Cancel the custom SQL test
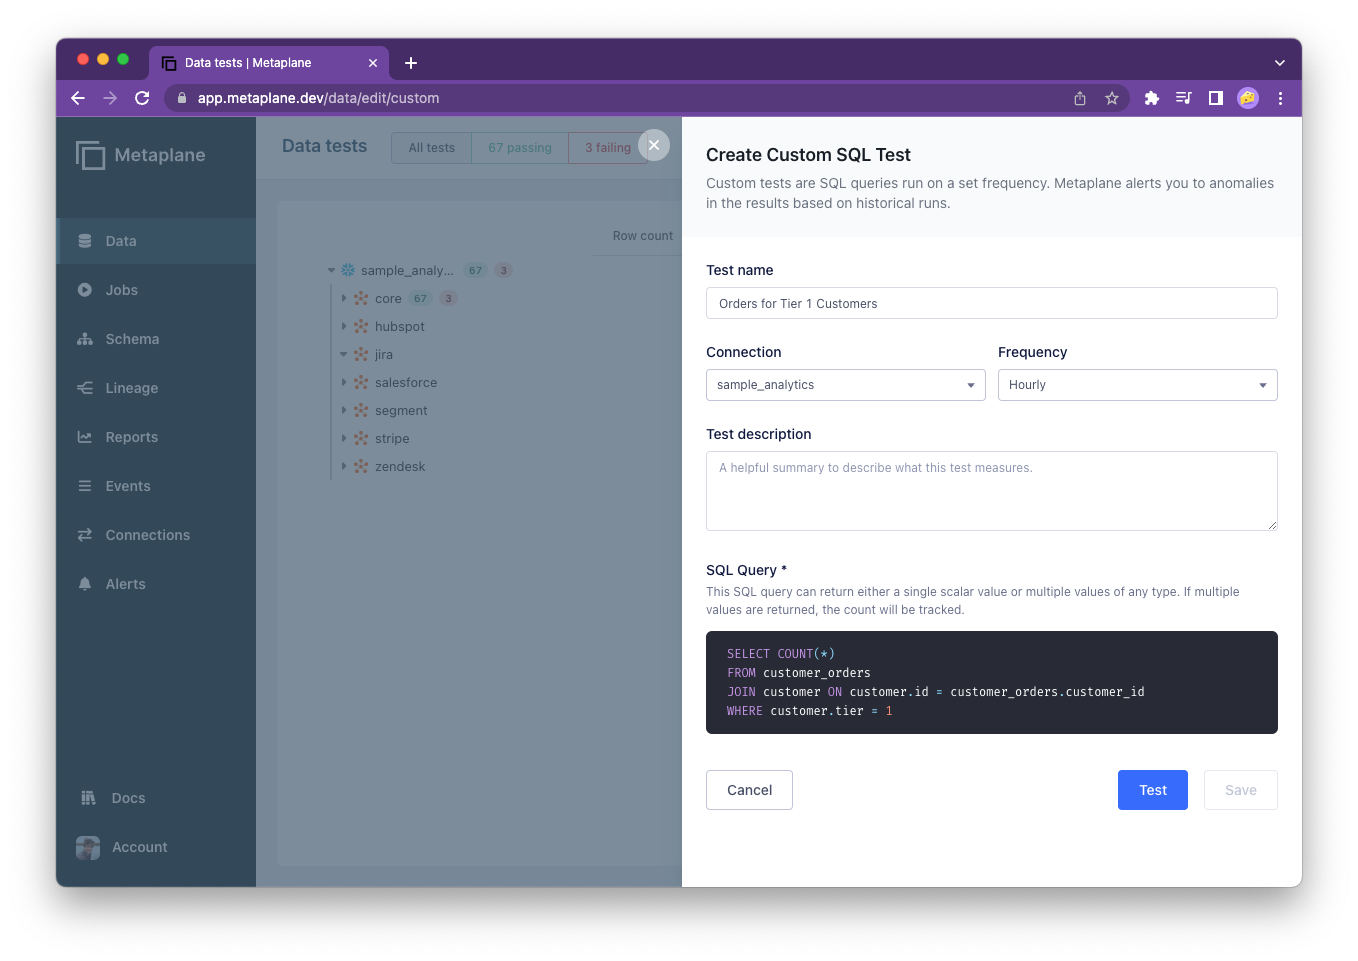The height and width of the screenshot is (961, 1358). (x=749, y=790)
